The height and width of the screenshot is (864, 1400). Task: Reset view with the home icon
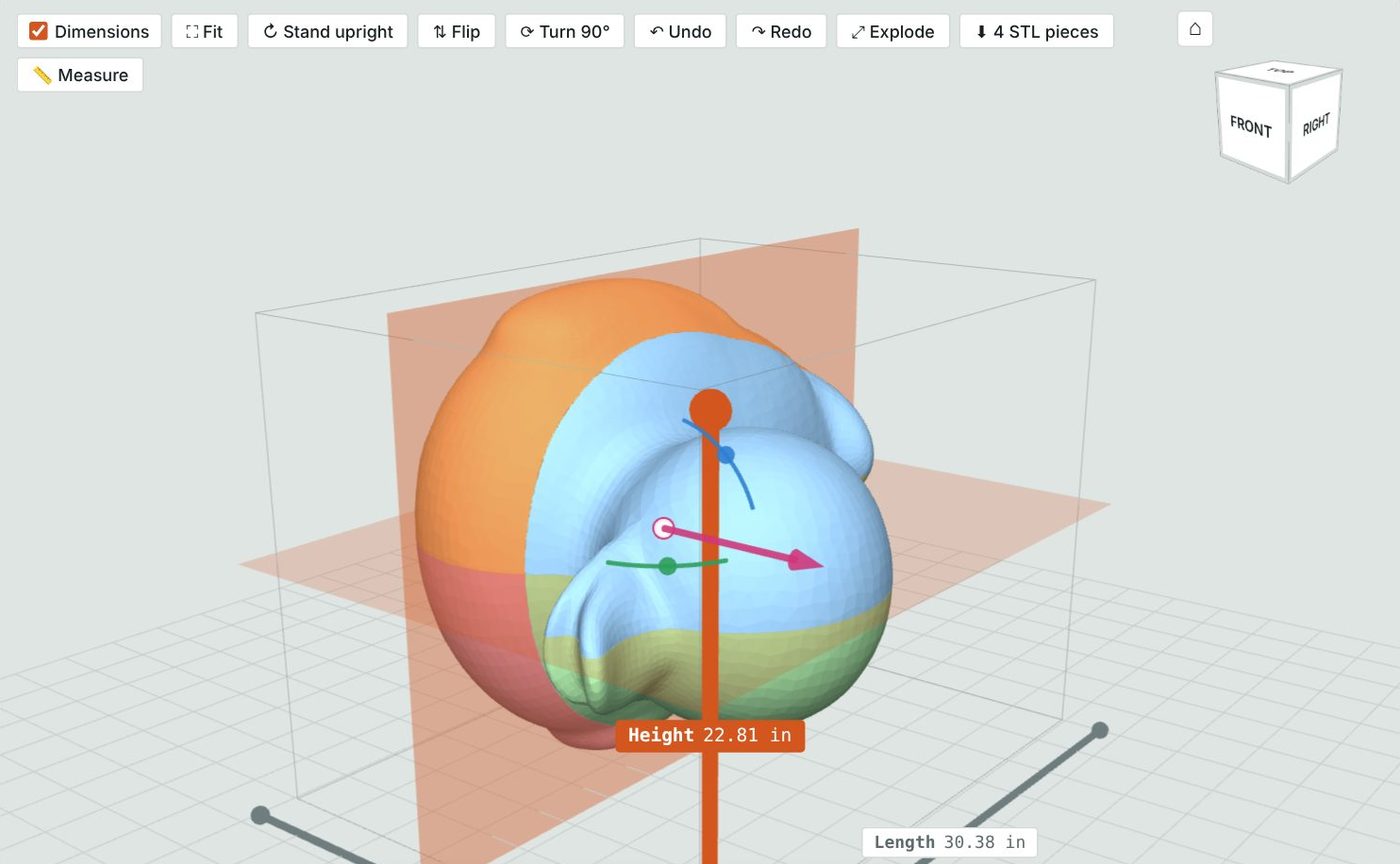coord(1195,29)
